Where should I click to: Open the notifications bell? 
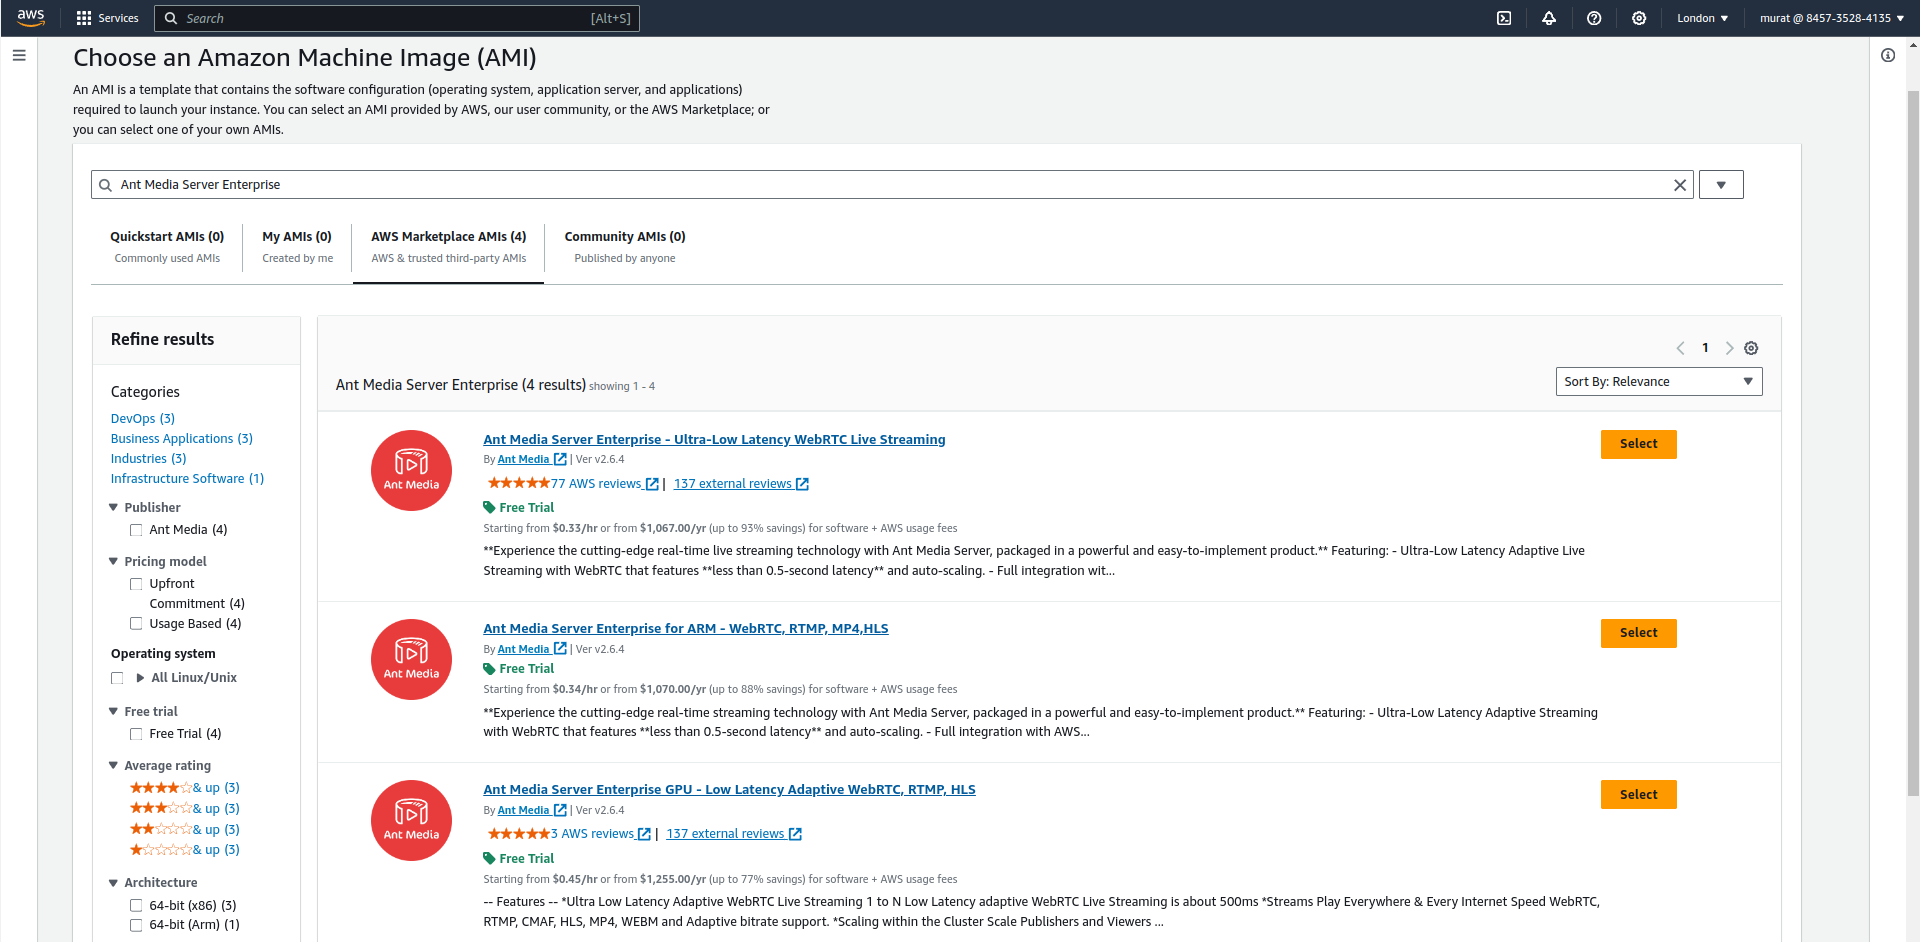click(1549, 18)
